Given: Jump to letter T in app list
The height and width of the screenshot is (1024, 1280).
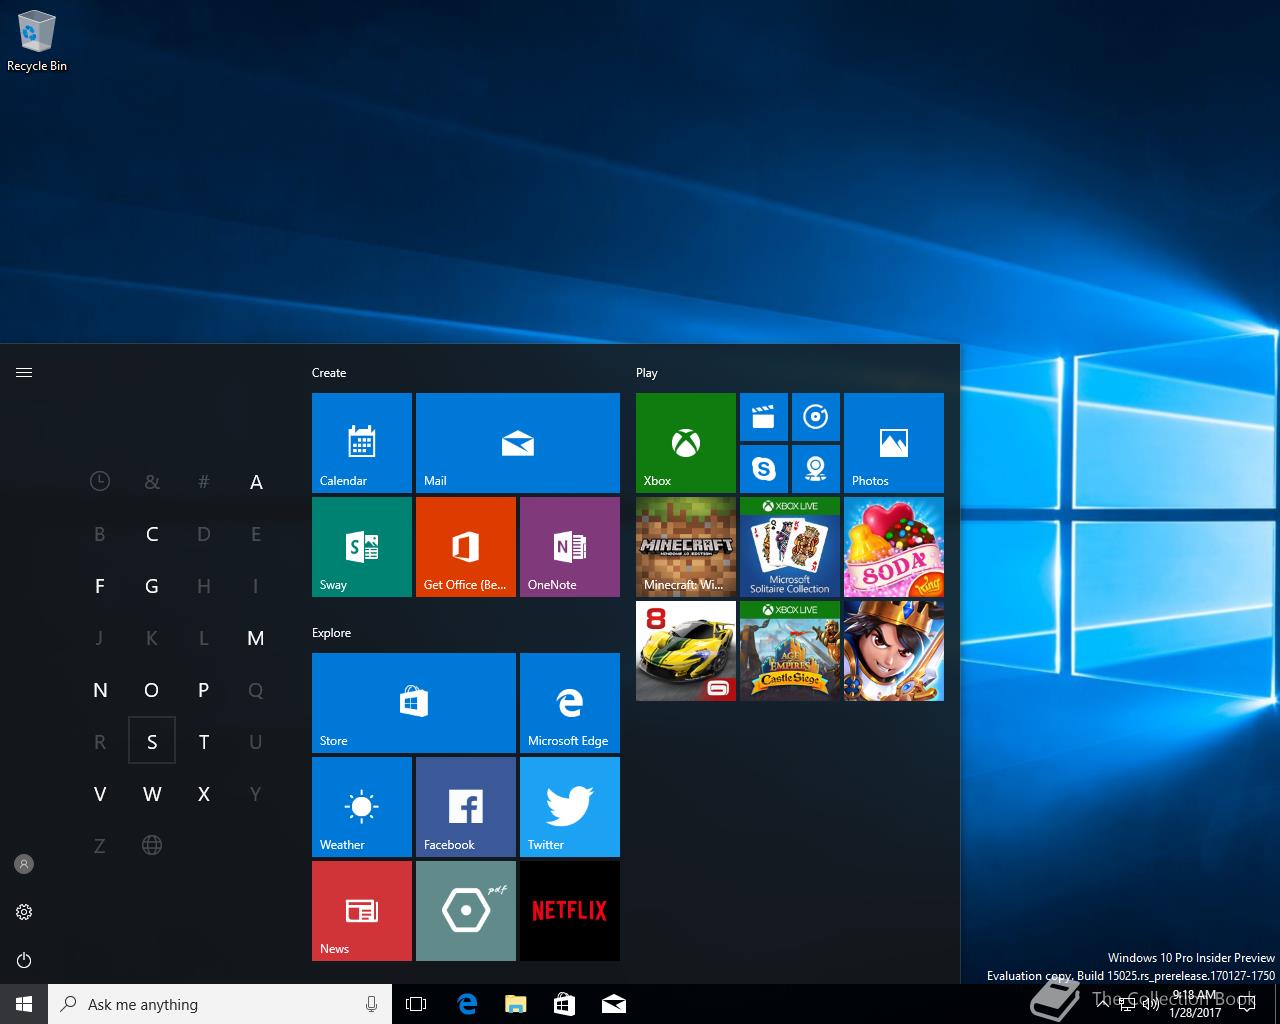Looking at the screenshot, I should (x=204, y=742).
